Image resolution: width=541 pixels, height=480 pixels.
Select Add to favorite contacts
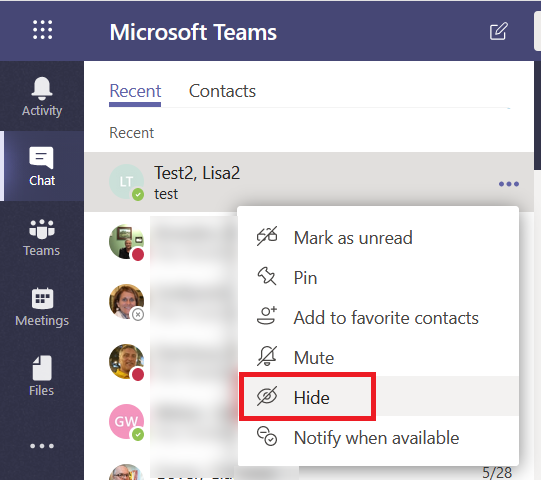(x=378, y=317)
